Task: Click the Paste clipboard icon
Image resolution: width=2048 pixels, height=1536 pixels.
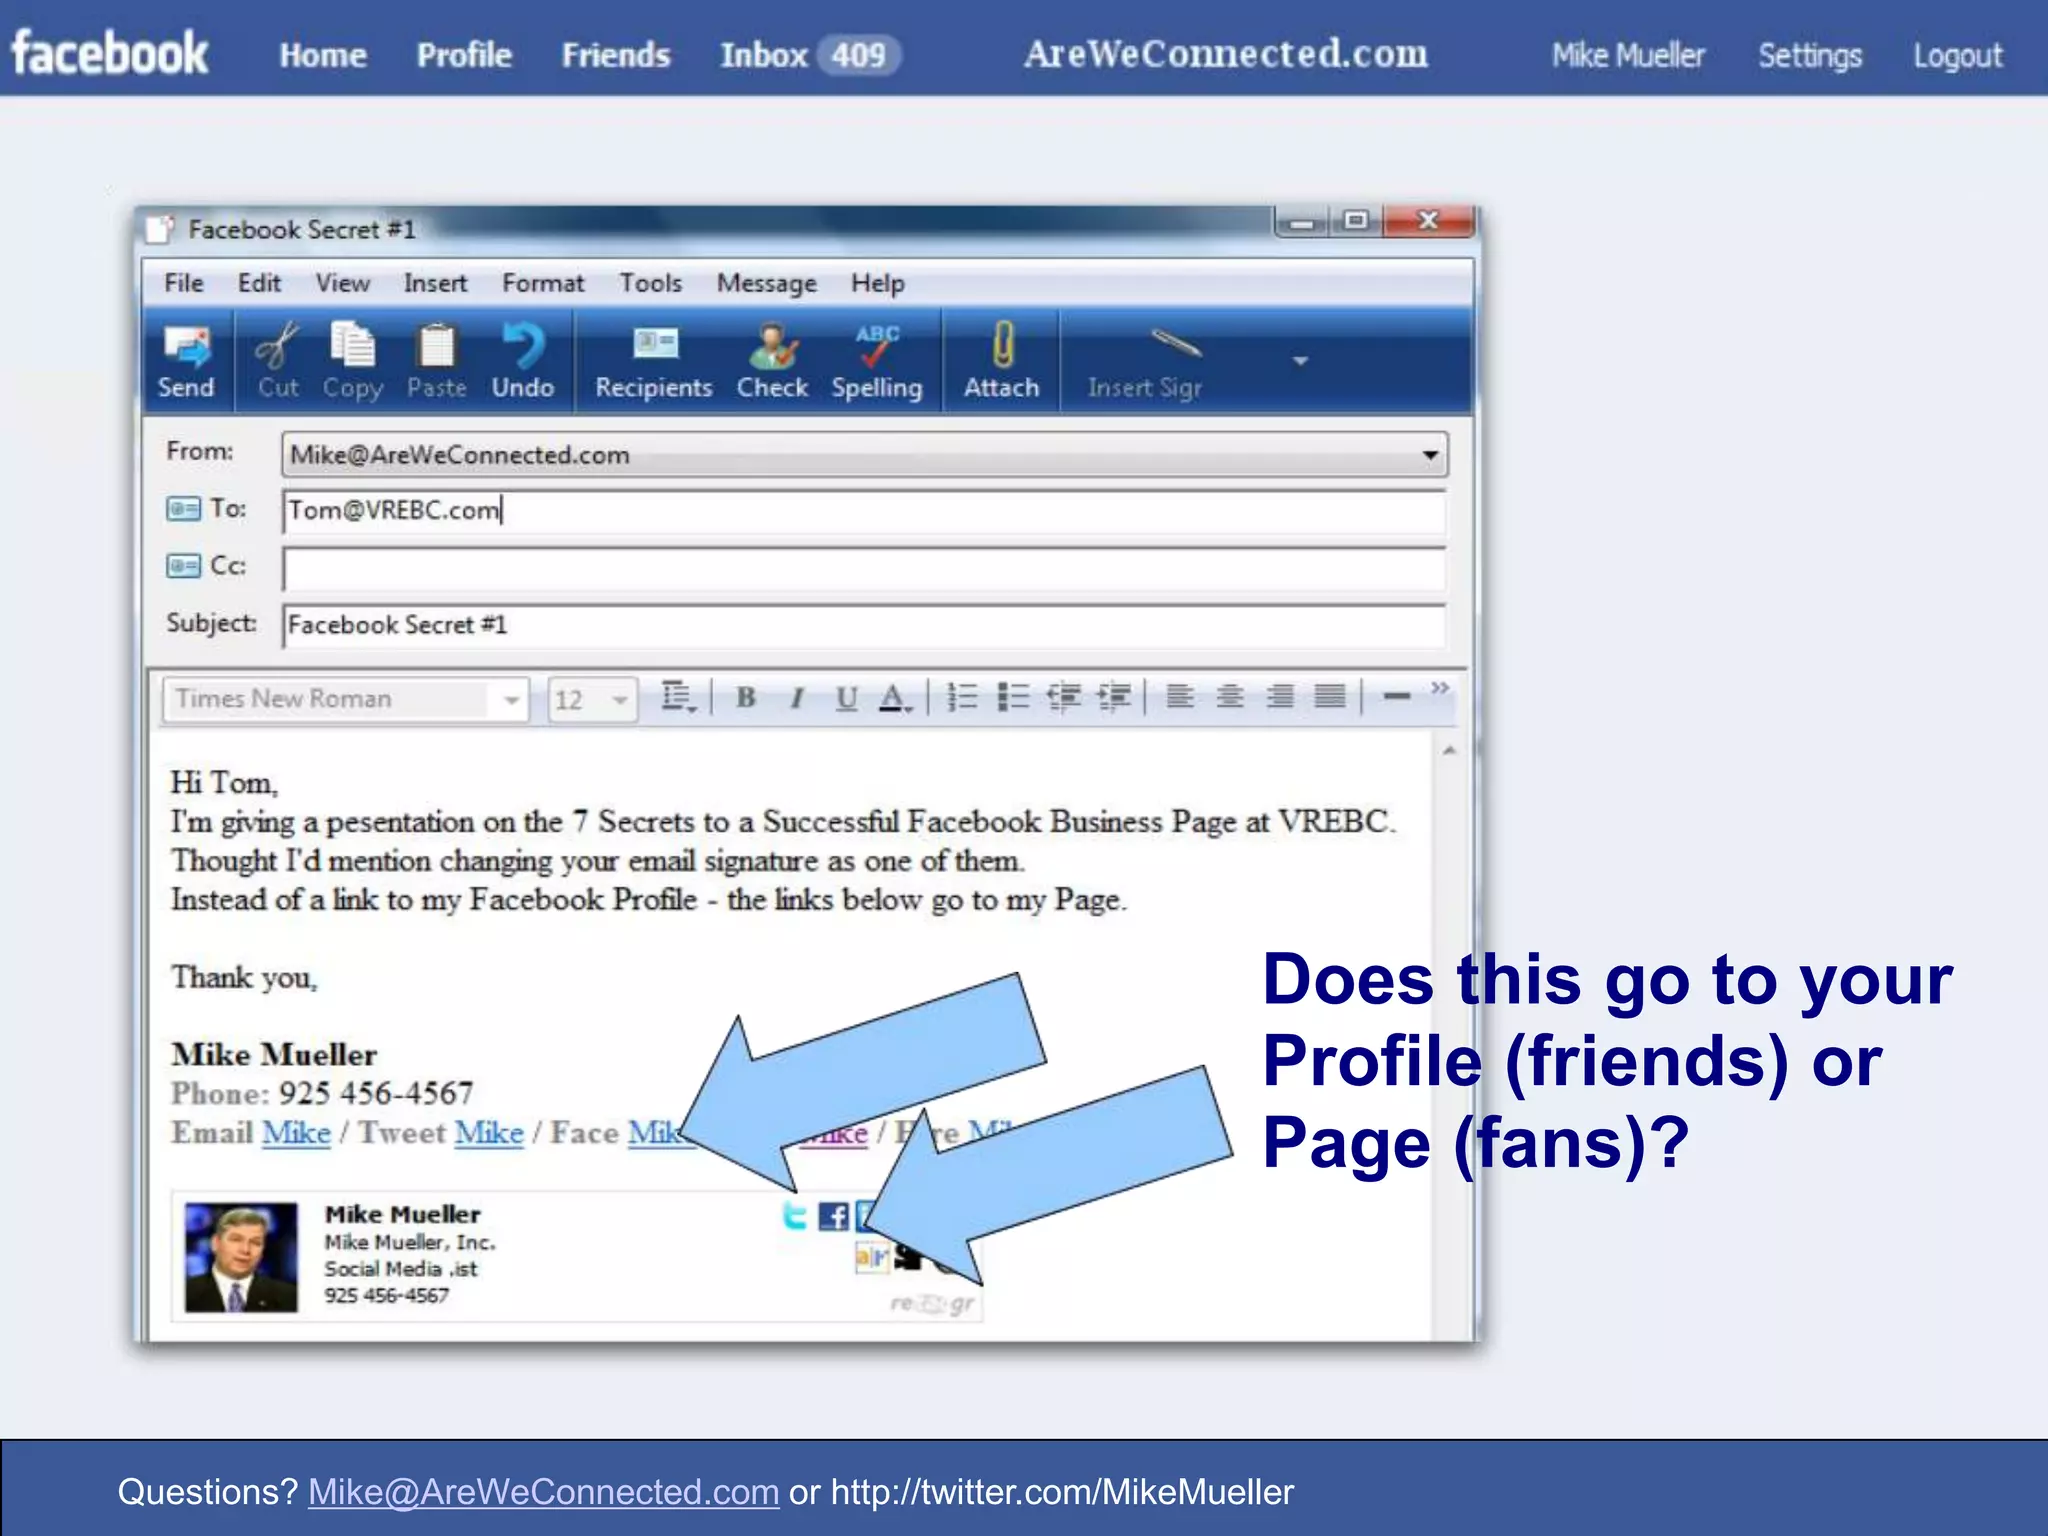Action: pos(436,346)
